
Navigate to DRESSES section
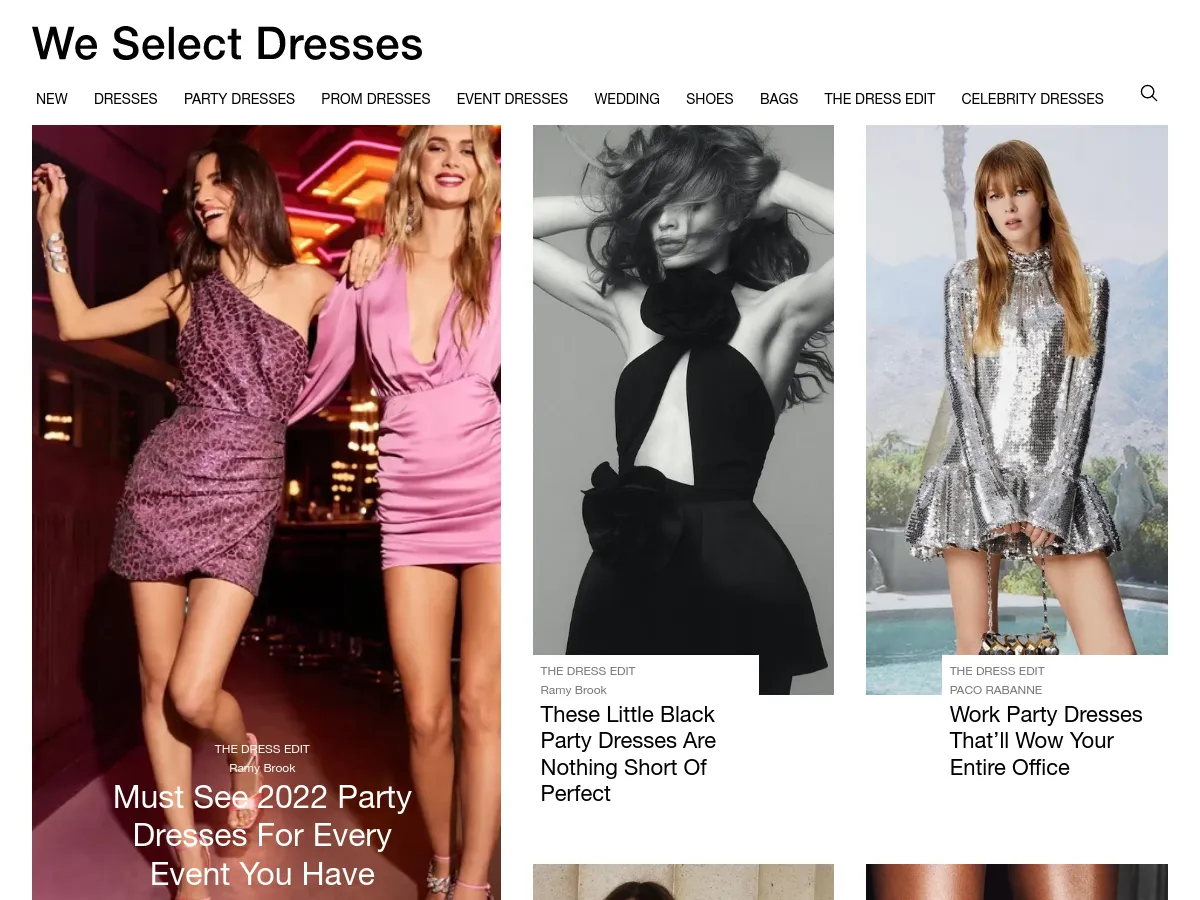click(x=125, y=99)
